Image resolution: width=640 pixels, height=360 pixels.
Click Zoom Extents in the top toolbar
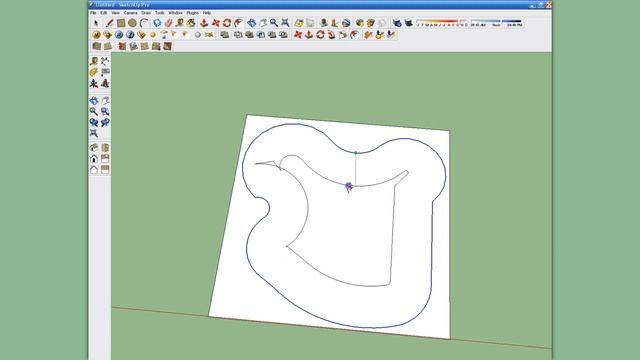point(285,23)
